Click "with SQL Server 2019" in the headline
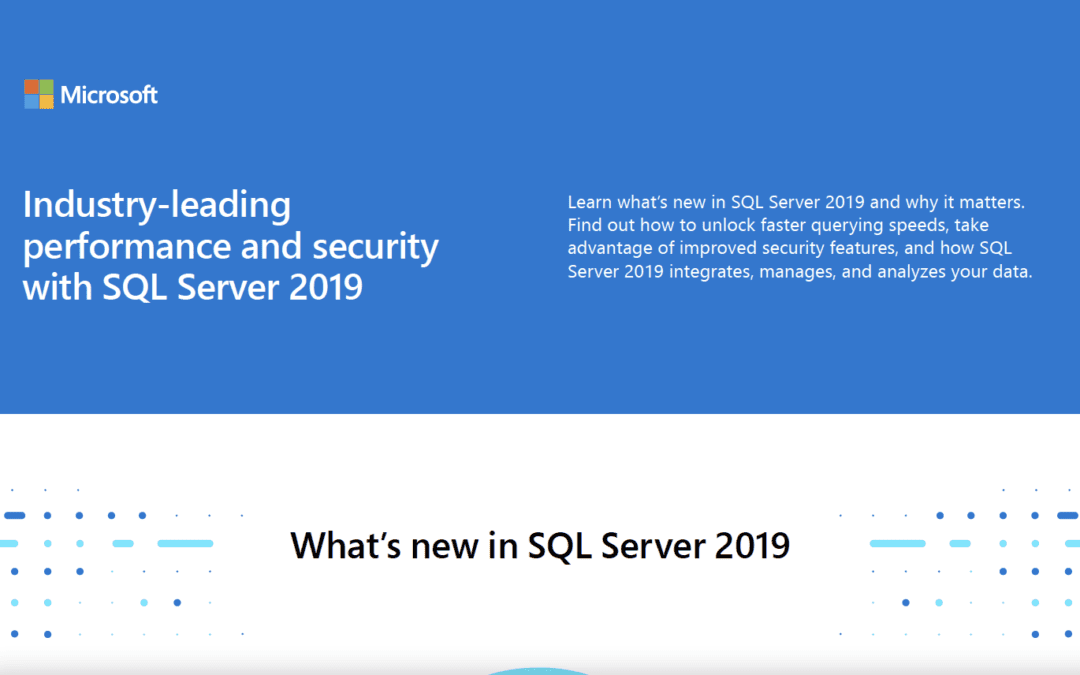Image resolution: width=1080 pixels, height=675 pixels. [192, 287]
